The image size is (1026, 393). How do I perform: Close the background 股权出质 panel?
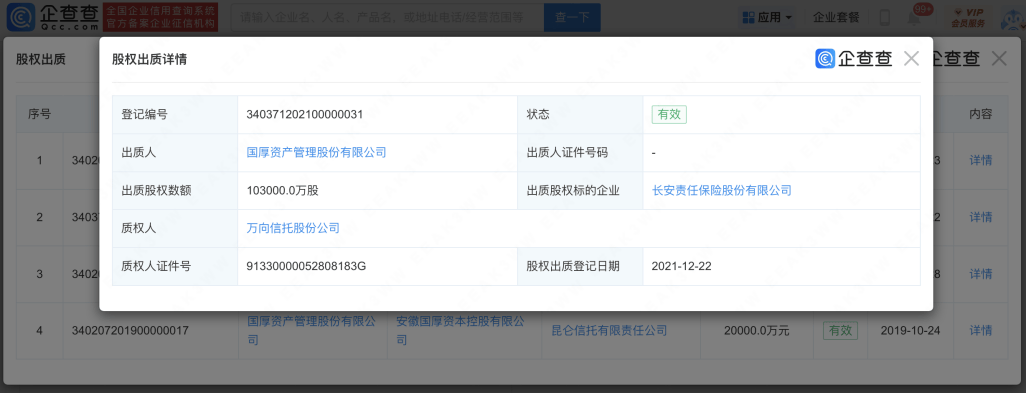coord(999,59)
